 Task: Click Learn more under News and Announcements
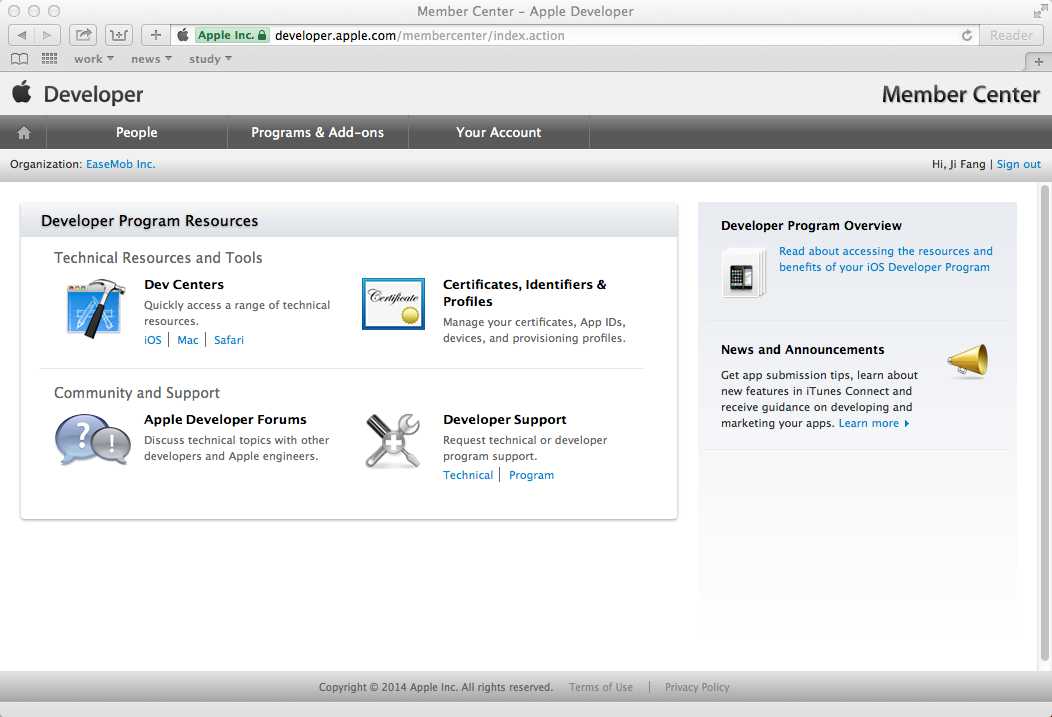874,423
